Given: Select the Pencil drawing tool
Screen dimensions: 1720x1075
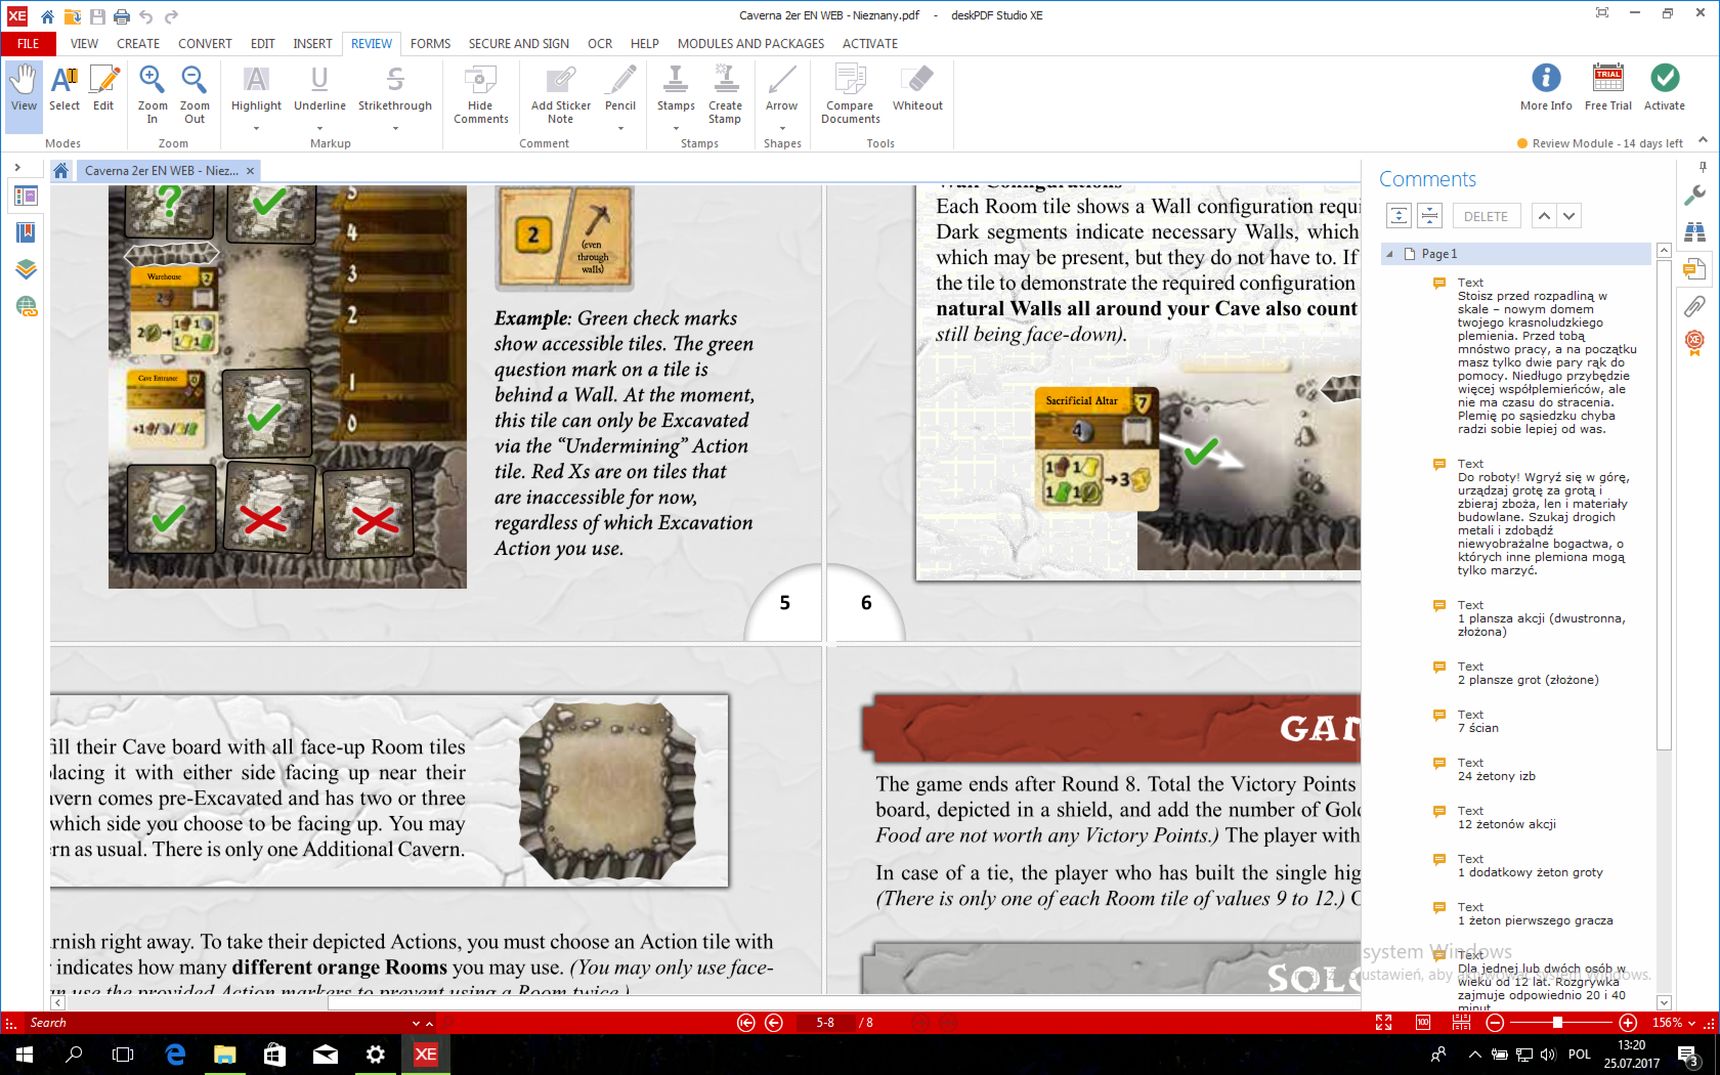Looking at the screenshot, I should (620, 88).
